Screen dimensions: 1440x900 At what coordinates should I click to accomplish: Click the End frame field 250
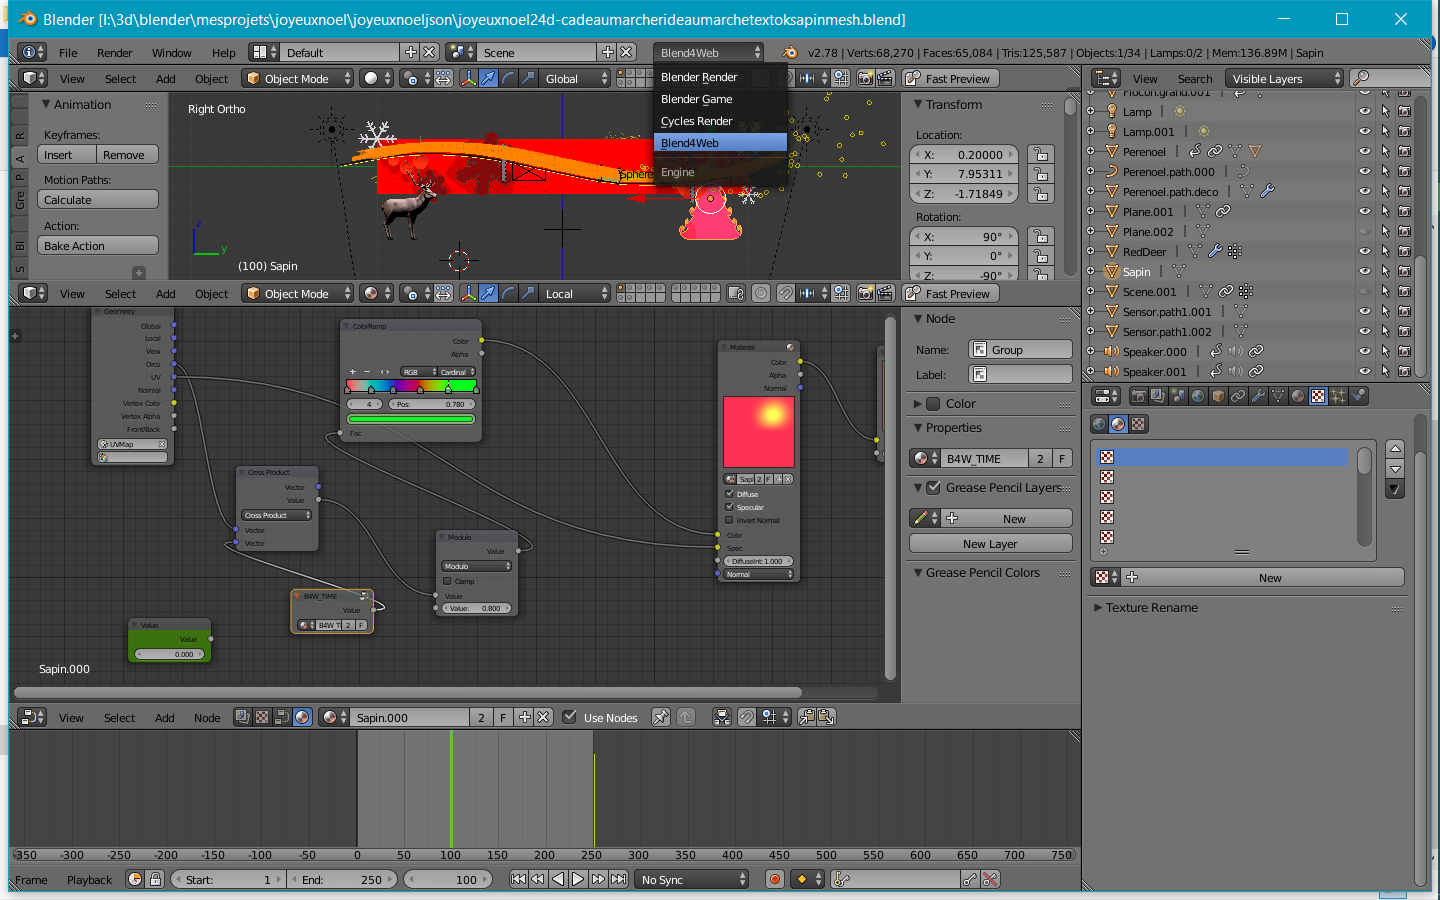[342, 879]
